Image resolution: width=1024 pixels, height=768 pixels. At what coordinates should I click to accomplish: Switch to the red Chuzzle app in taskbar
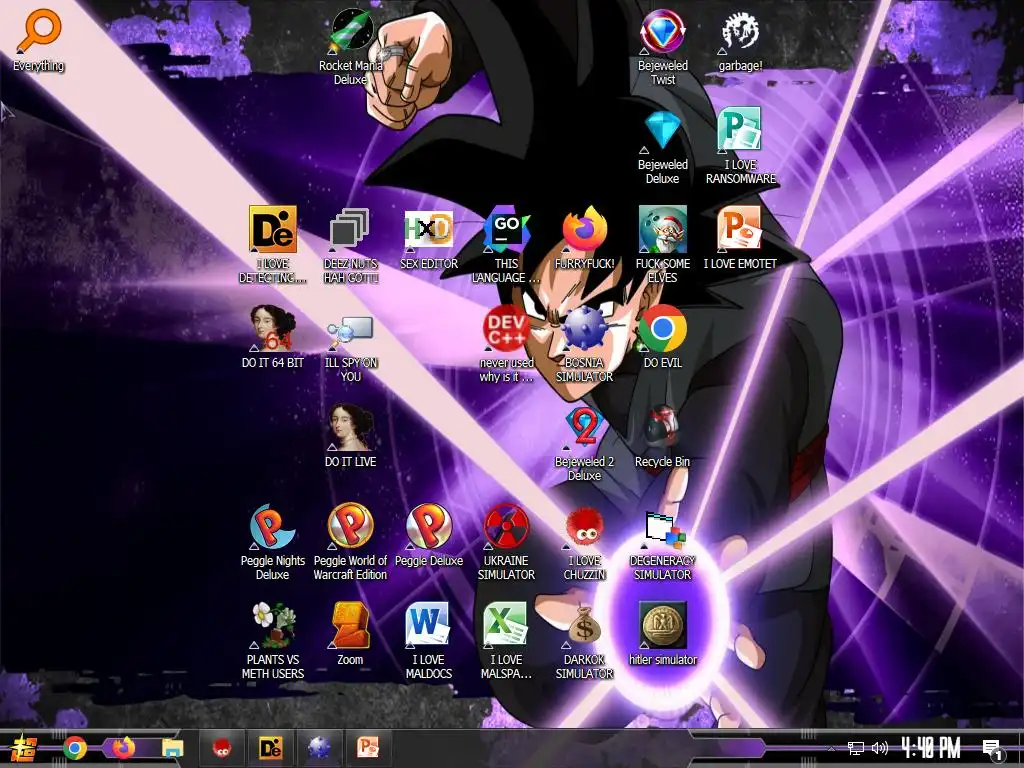(x=222, y=748)
